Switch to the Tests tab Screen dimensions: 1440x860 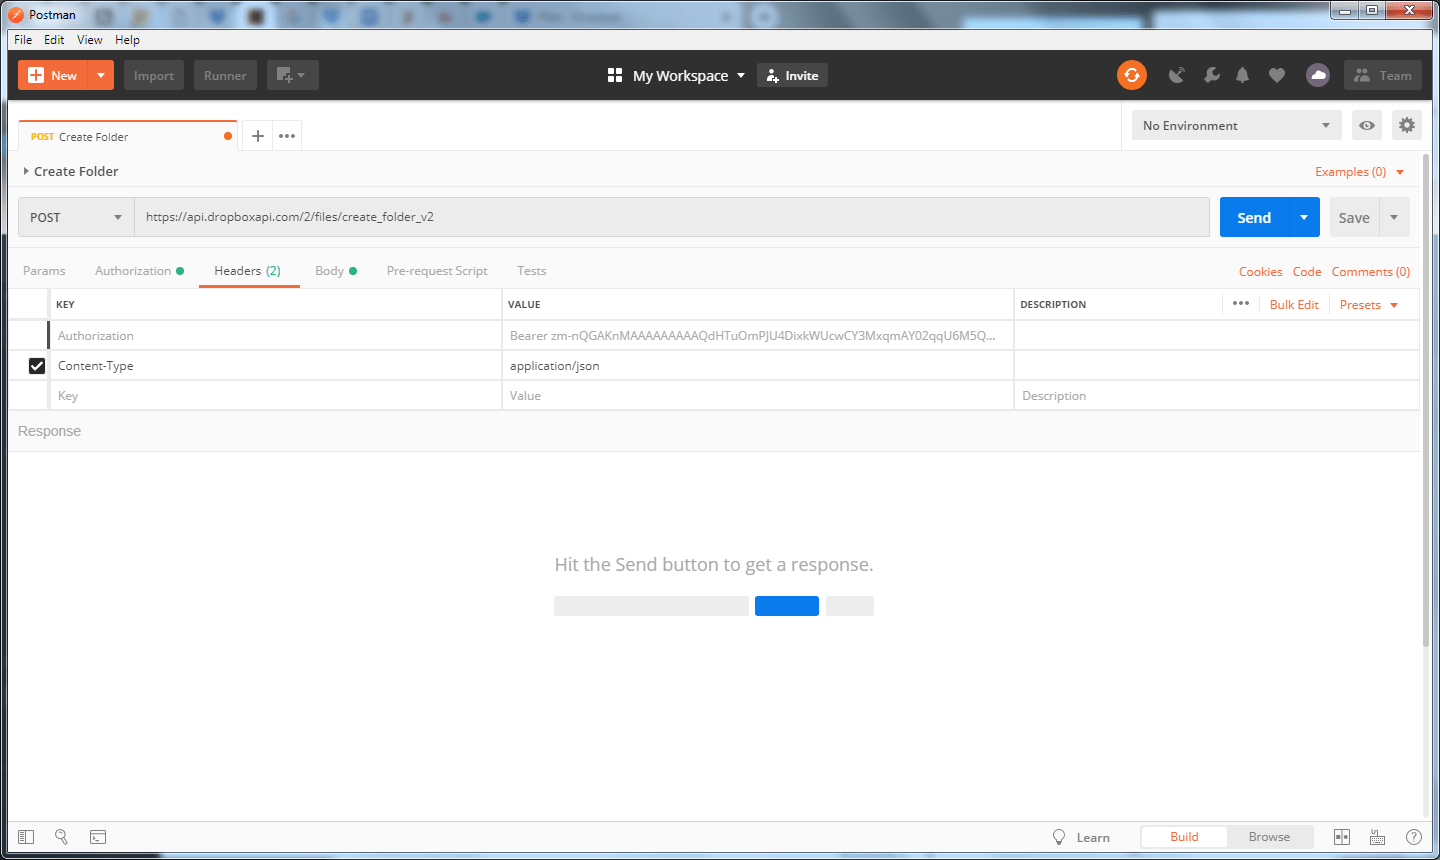532,271
